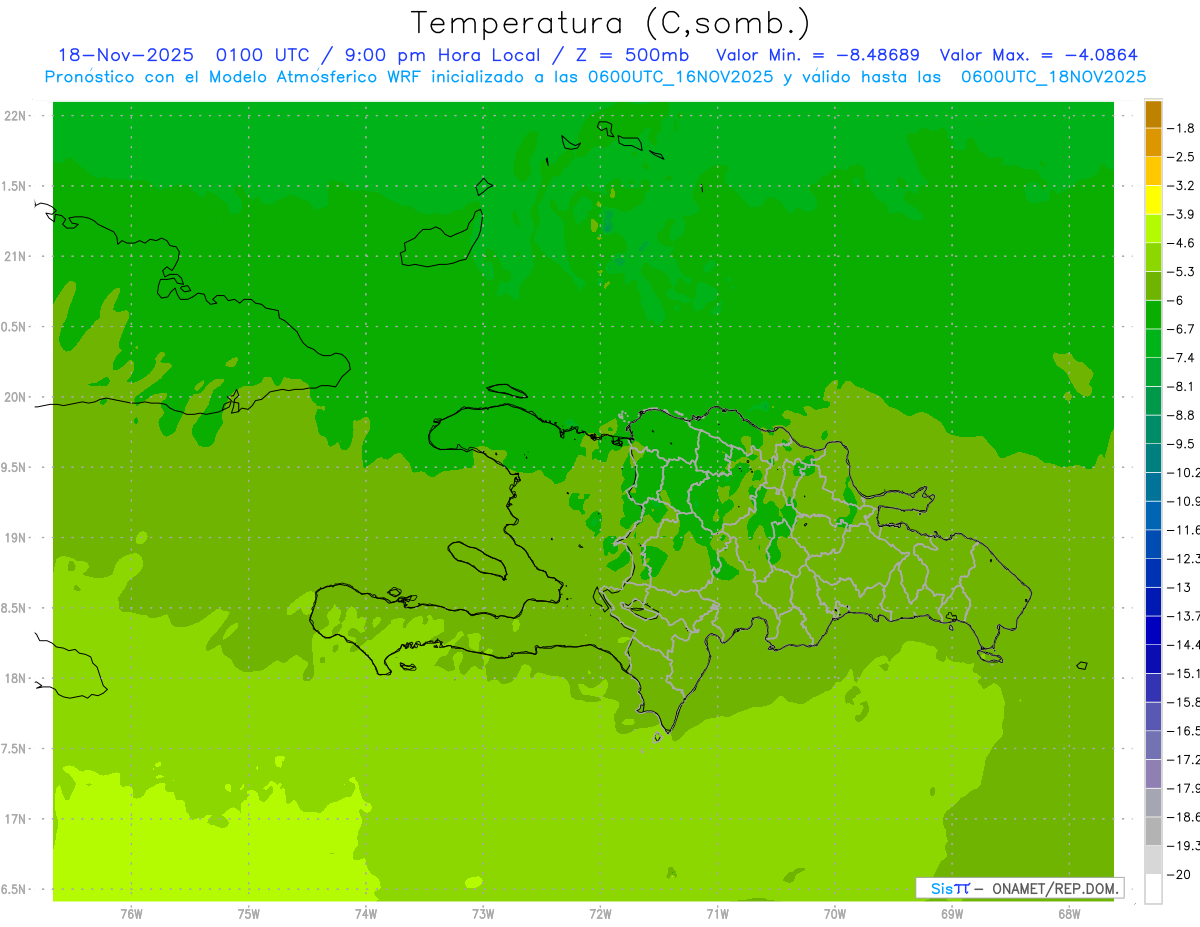The image size is (1200, 927).
Task: Click the 'Z = 500mb' level text
Action: pos(629,55)
